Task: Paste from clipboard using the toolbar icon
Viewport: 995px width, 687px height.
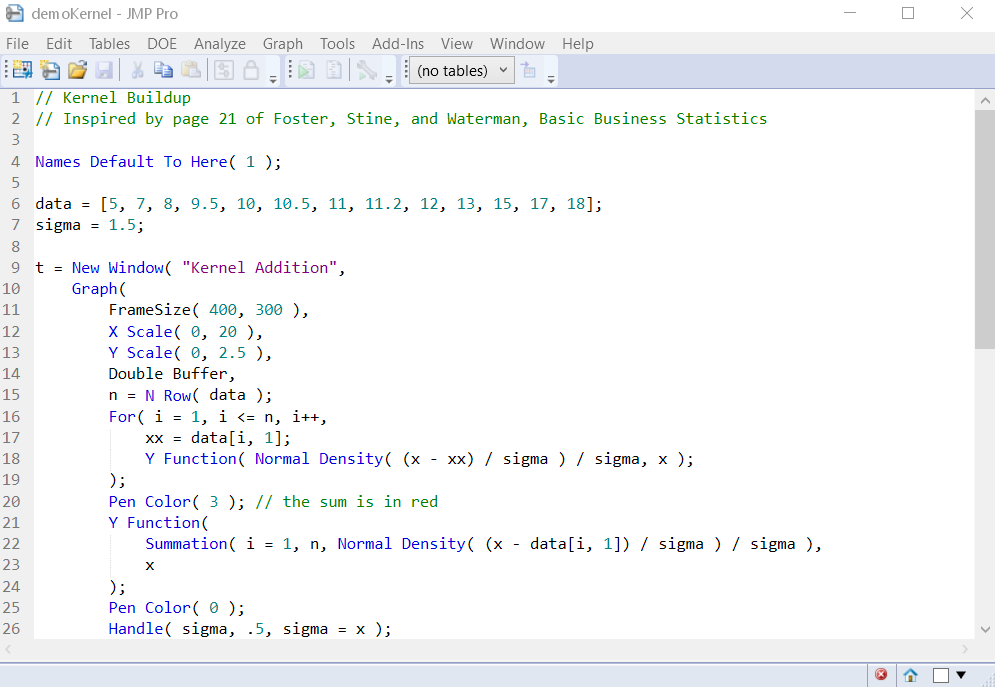Action: (189, 70)
